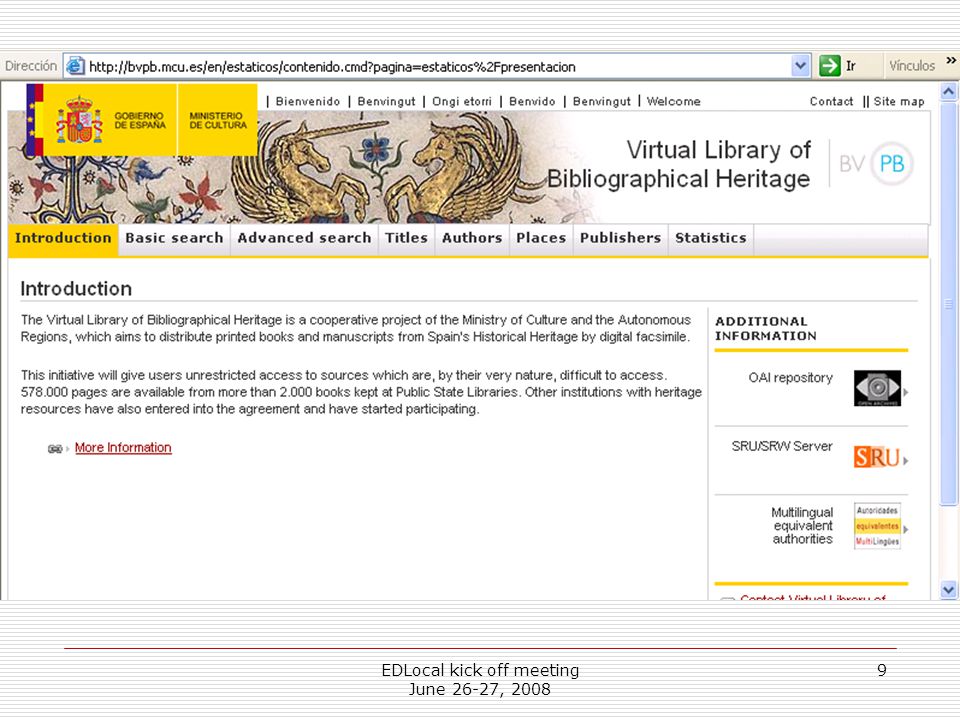Select the Places tab
The height and width of the screenshot is (720, 960).
pyautogui.click(x=541, y=238)
